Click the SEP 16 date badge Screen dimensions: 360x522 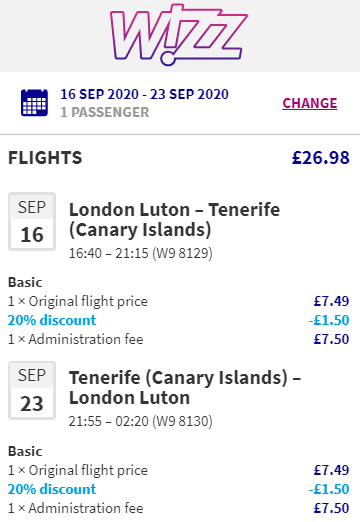[32, 221]
